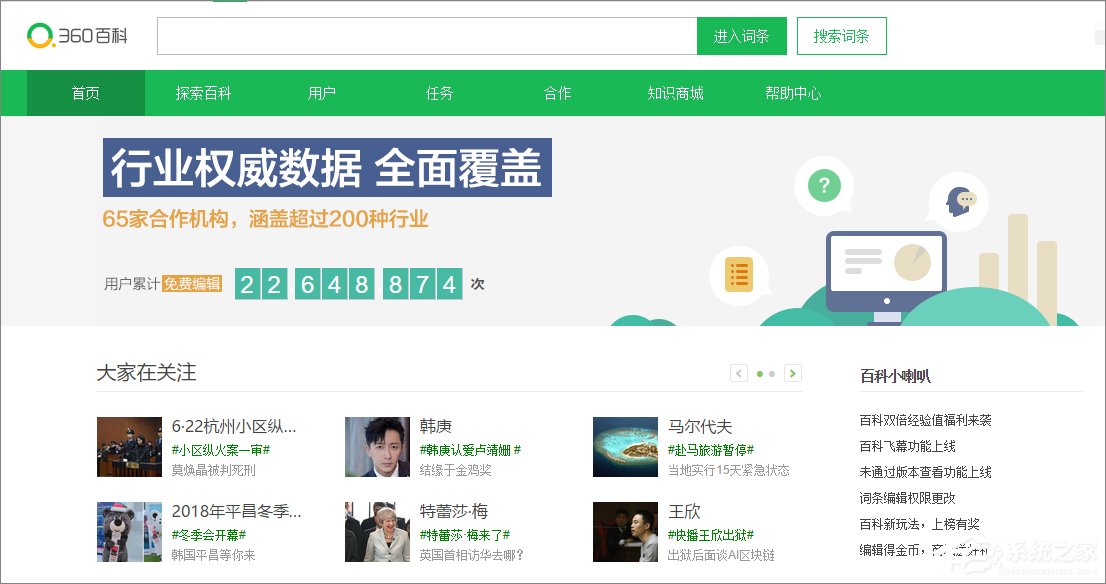Open the 6·22杭州小区纵... entry title

(x=234, y=427)
